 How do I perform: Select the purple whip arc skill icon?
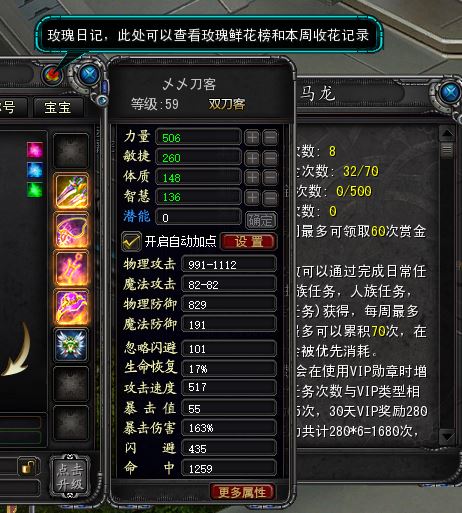71,230
